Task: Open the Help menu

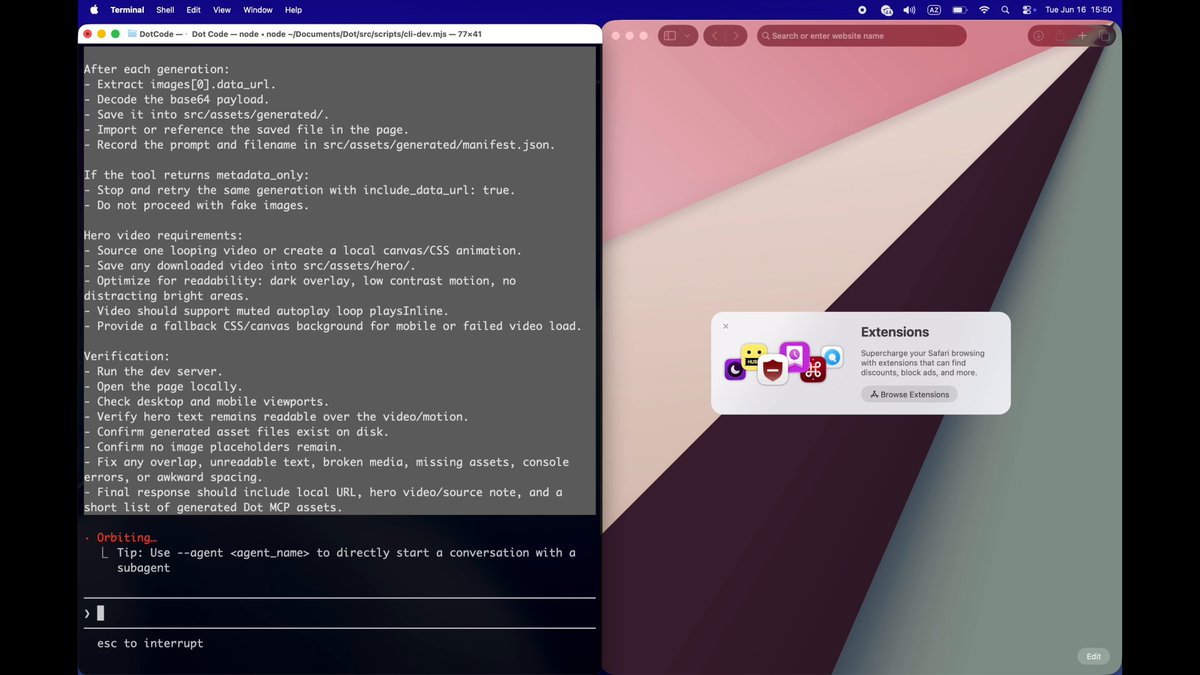Action: (293, 9)
